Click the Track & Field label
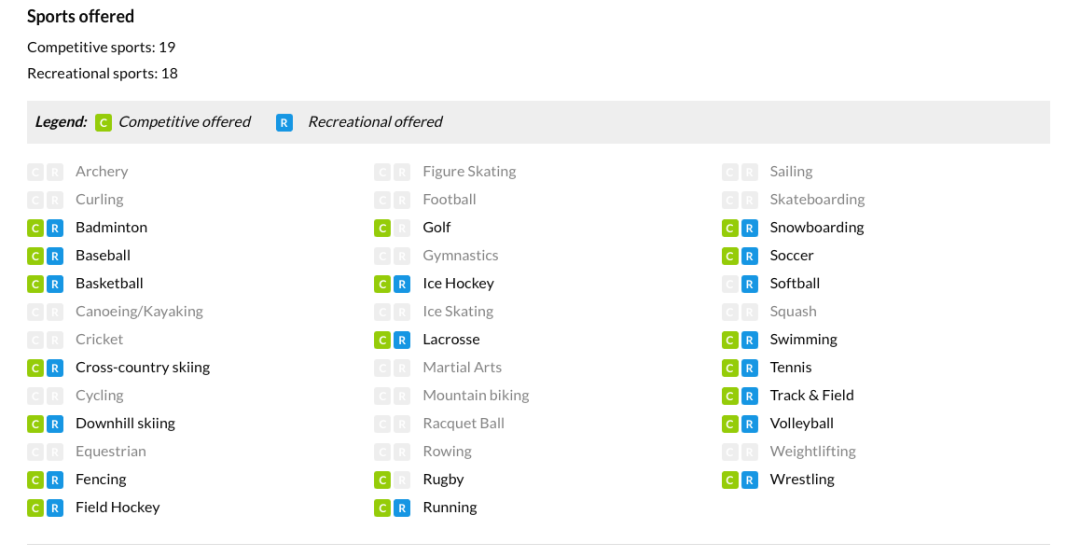1080x557 pixels. (x=811, y=395)
